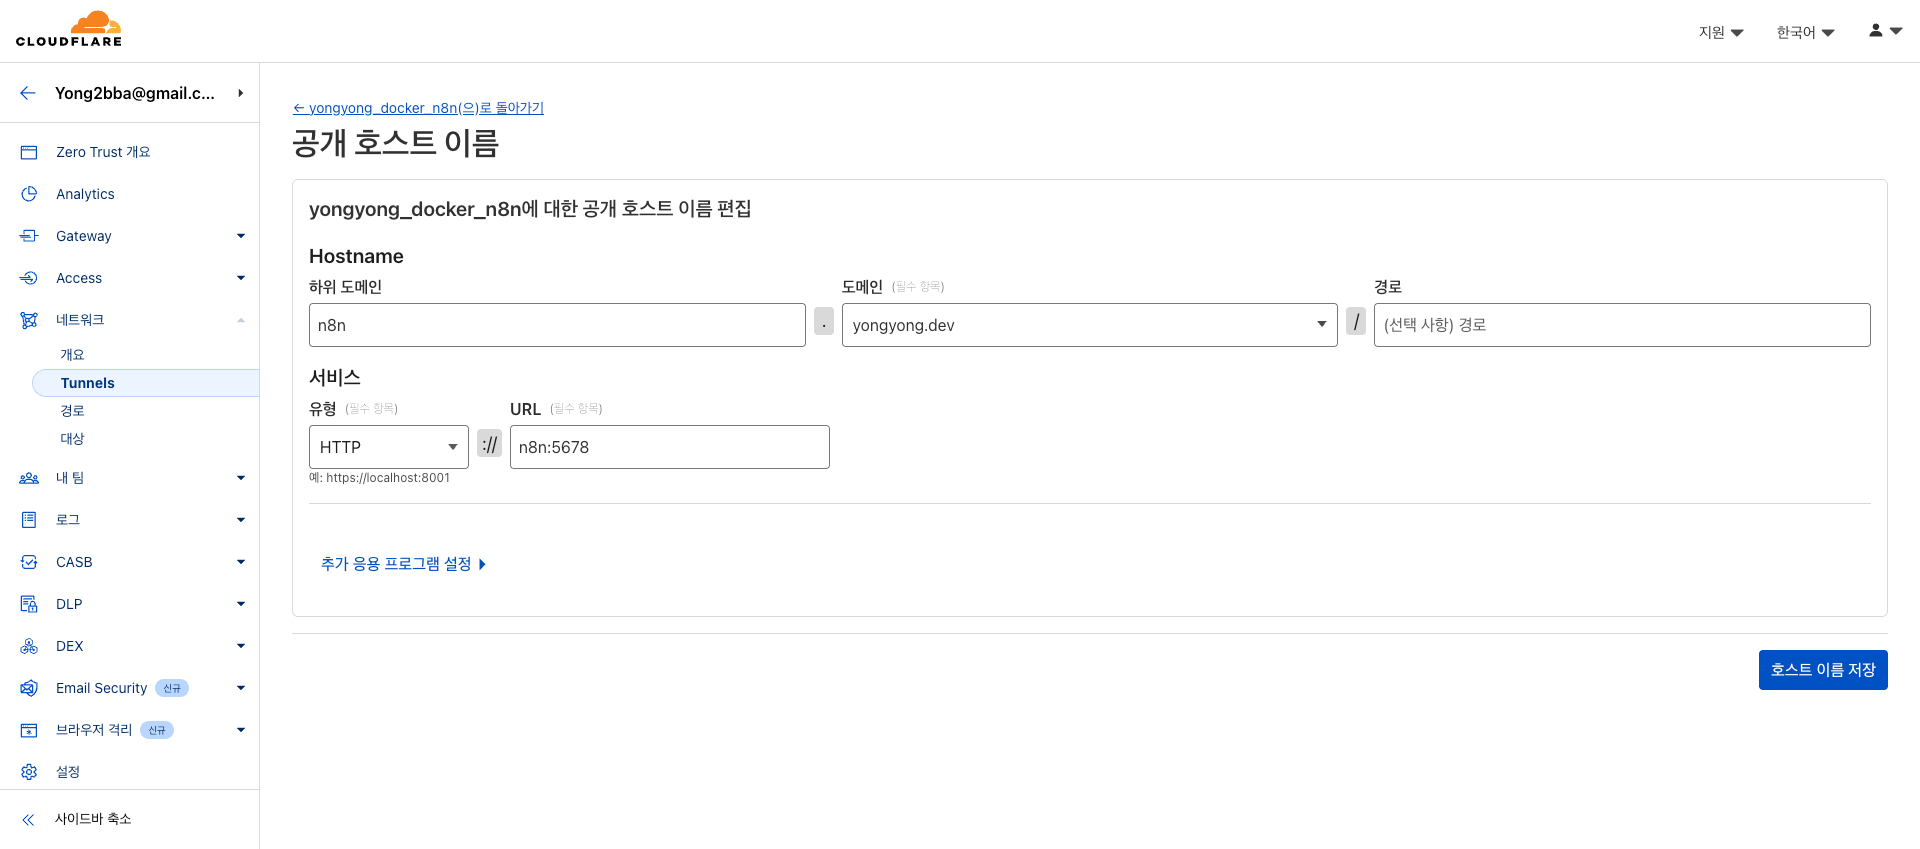Click the Email Security icon

click(29, 688)
